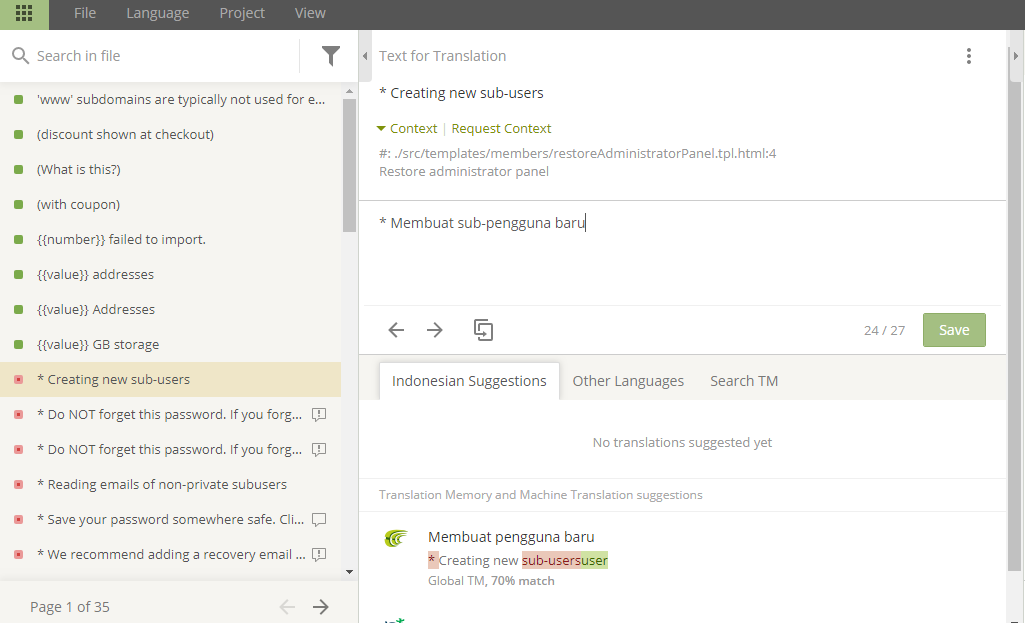Screen dimensions: 1025x623
Task: Open the three-dot options menu
Action: coord(968,56)
